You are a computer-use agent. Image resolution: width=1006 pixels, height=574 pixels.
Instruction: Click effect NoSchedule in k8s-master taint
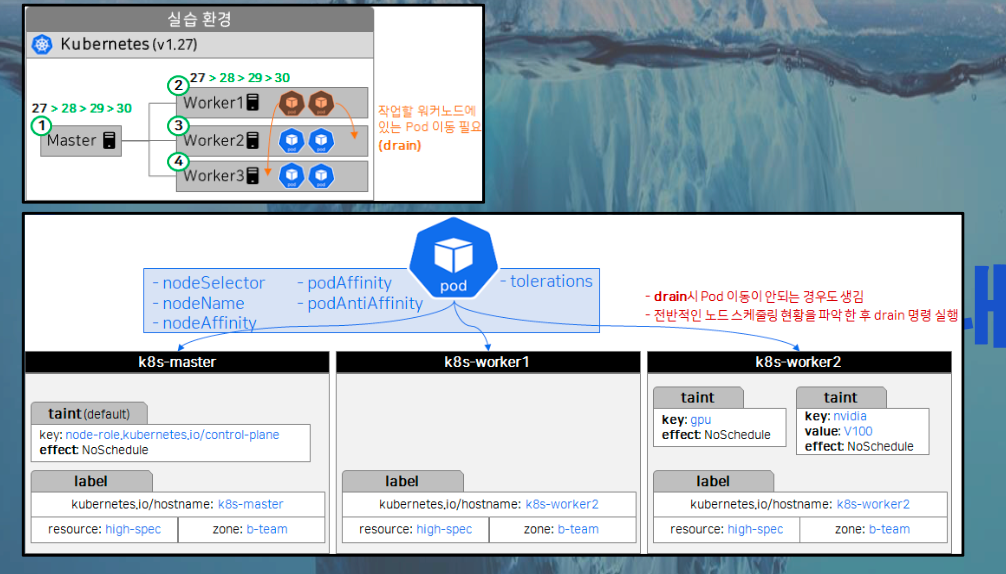coord(94,450)
